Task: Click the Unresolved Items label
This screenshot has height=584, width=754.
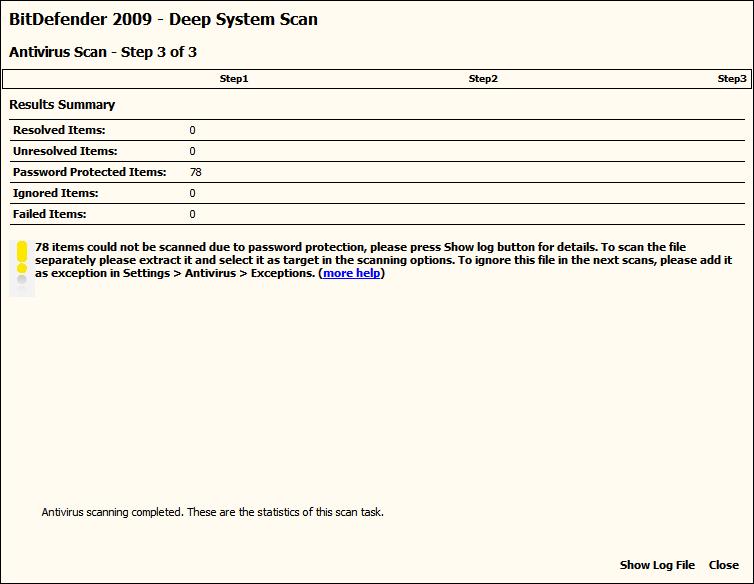Action: point(65,151)
